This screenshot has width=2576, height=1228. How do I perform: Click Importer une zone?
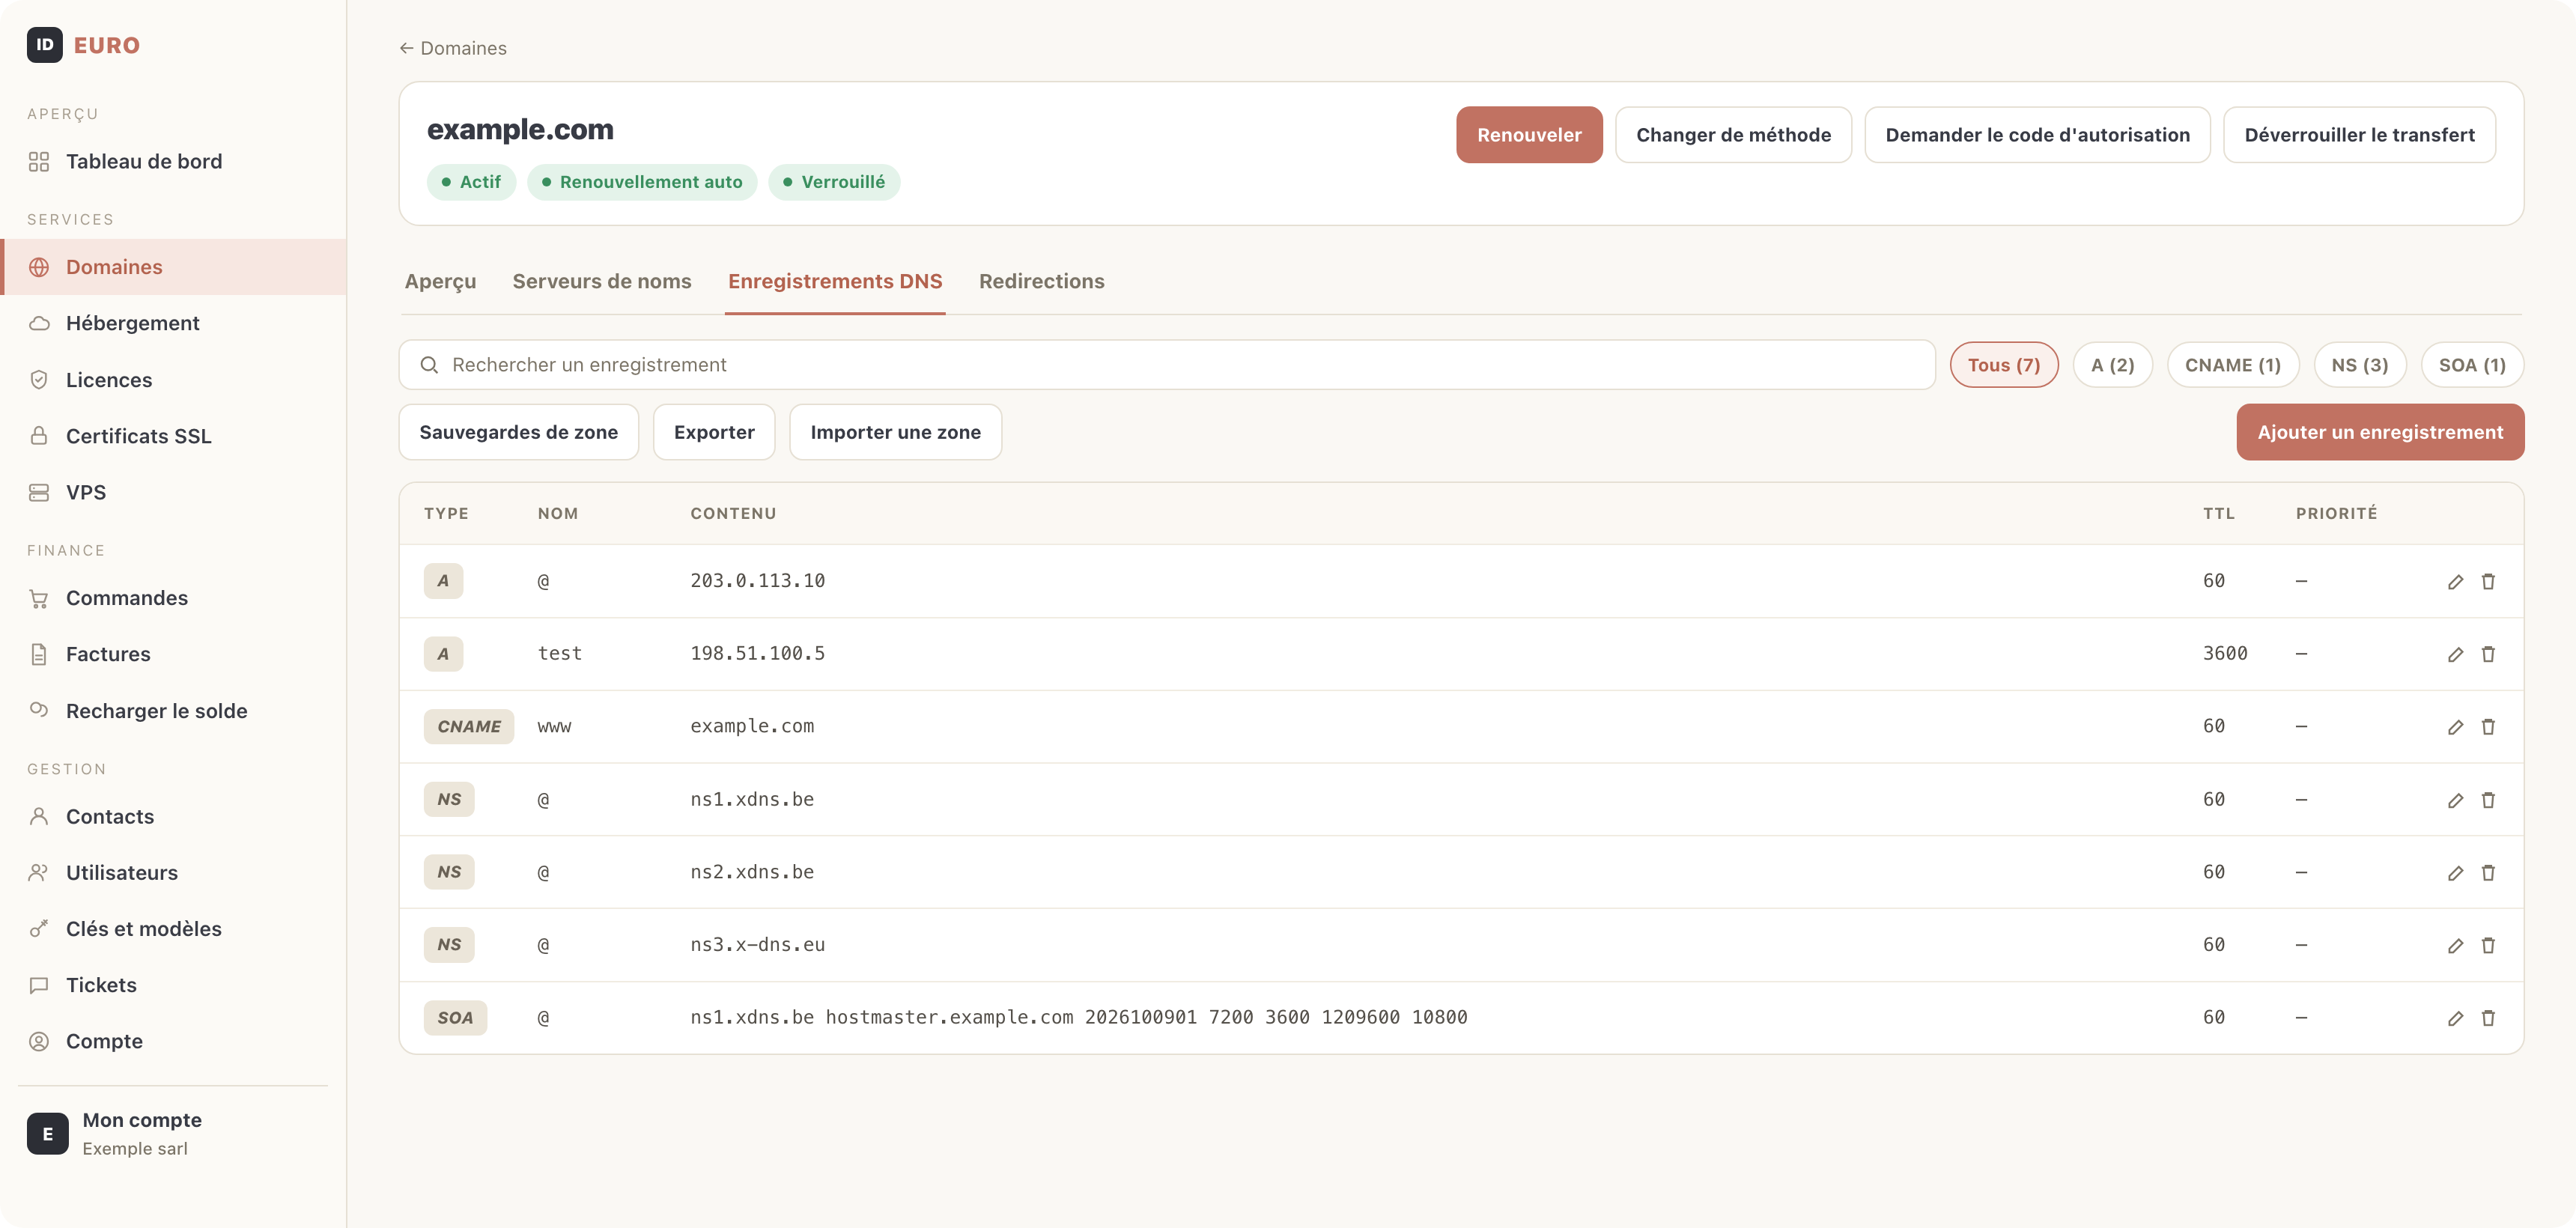(895, 432)
